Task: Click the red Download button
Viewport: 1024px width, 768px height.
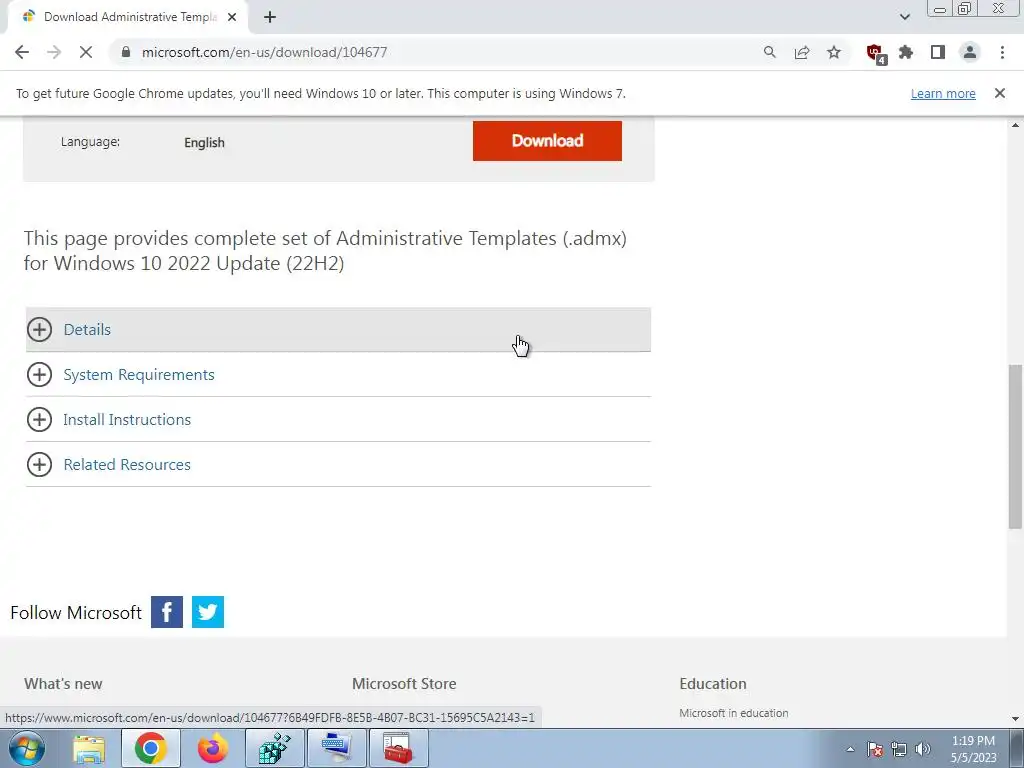Action: click(x=547, y=140)
